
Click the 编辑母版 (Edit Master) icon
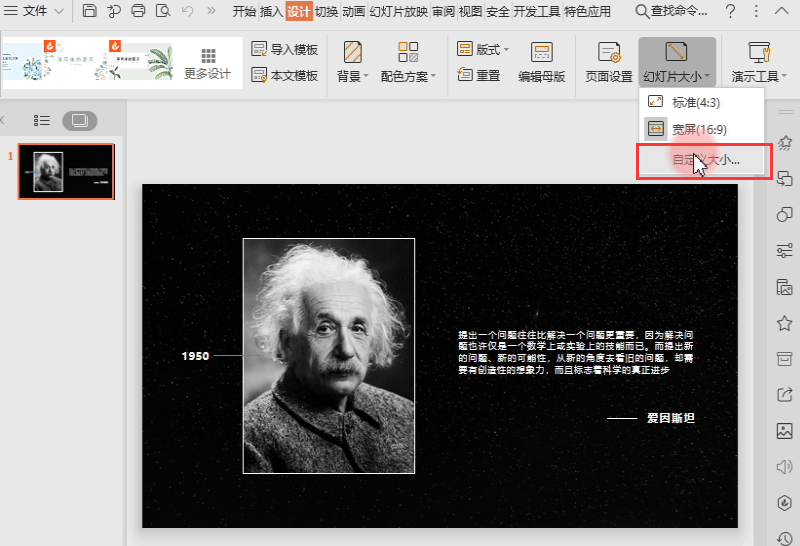(541, 63)
